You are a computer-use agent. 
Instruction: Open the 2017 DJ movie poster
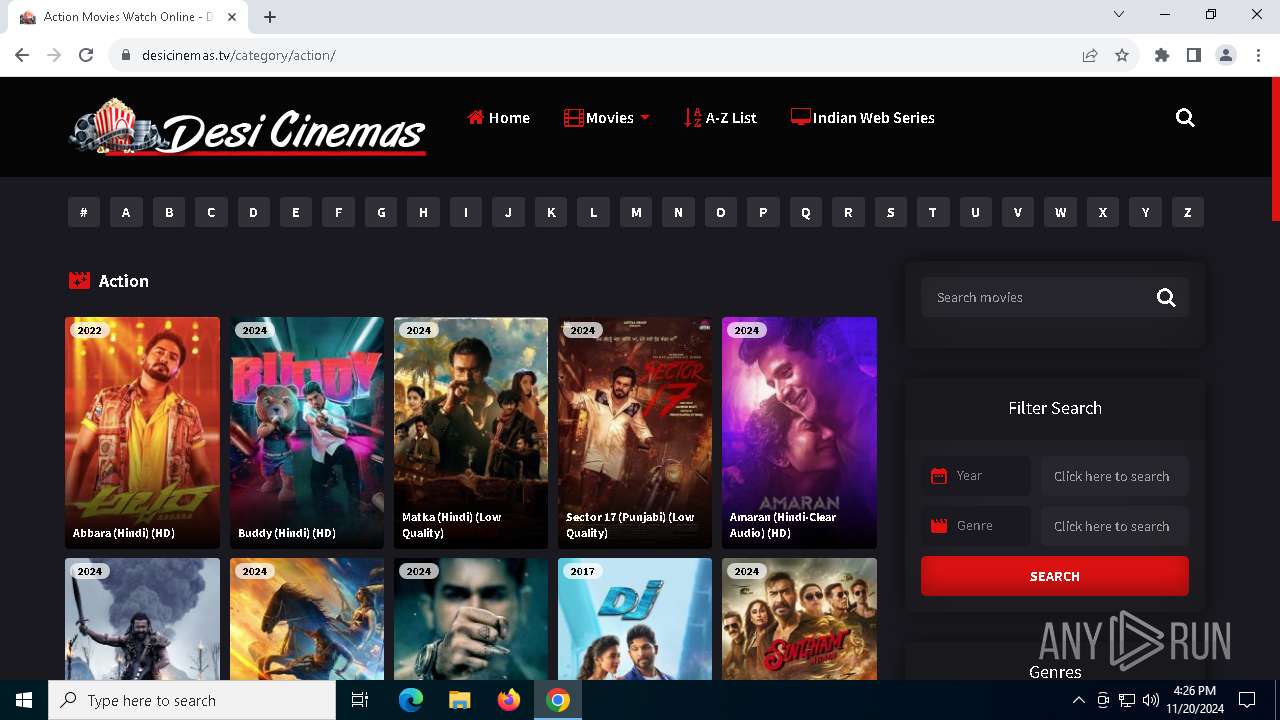[635, 619]
